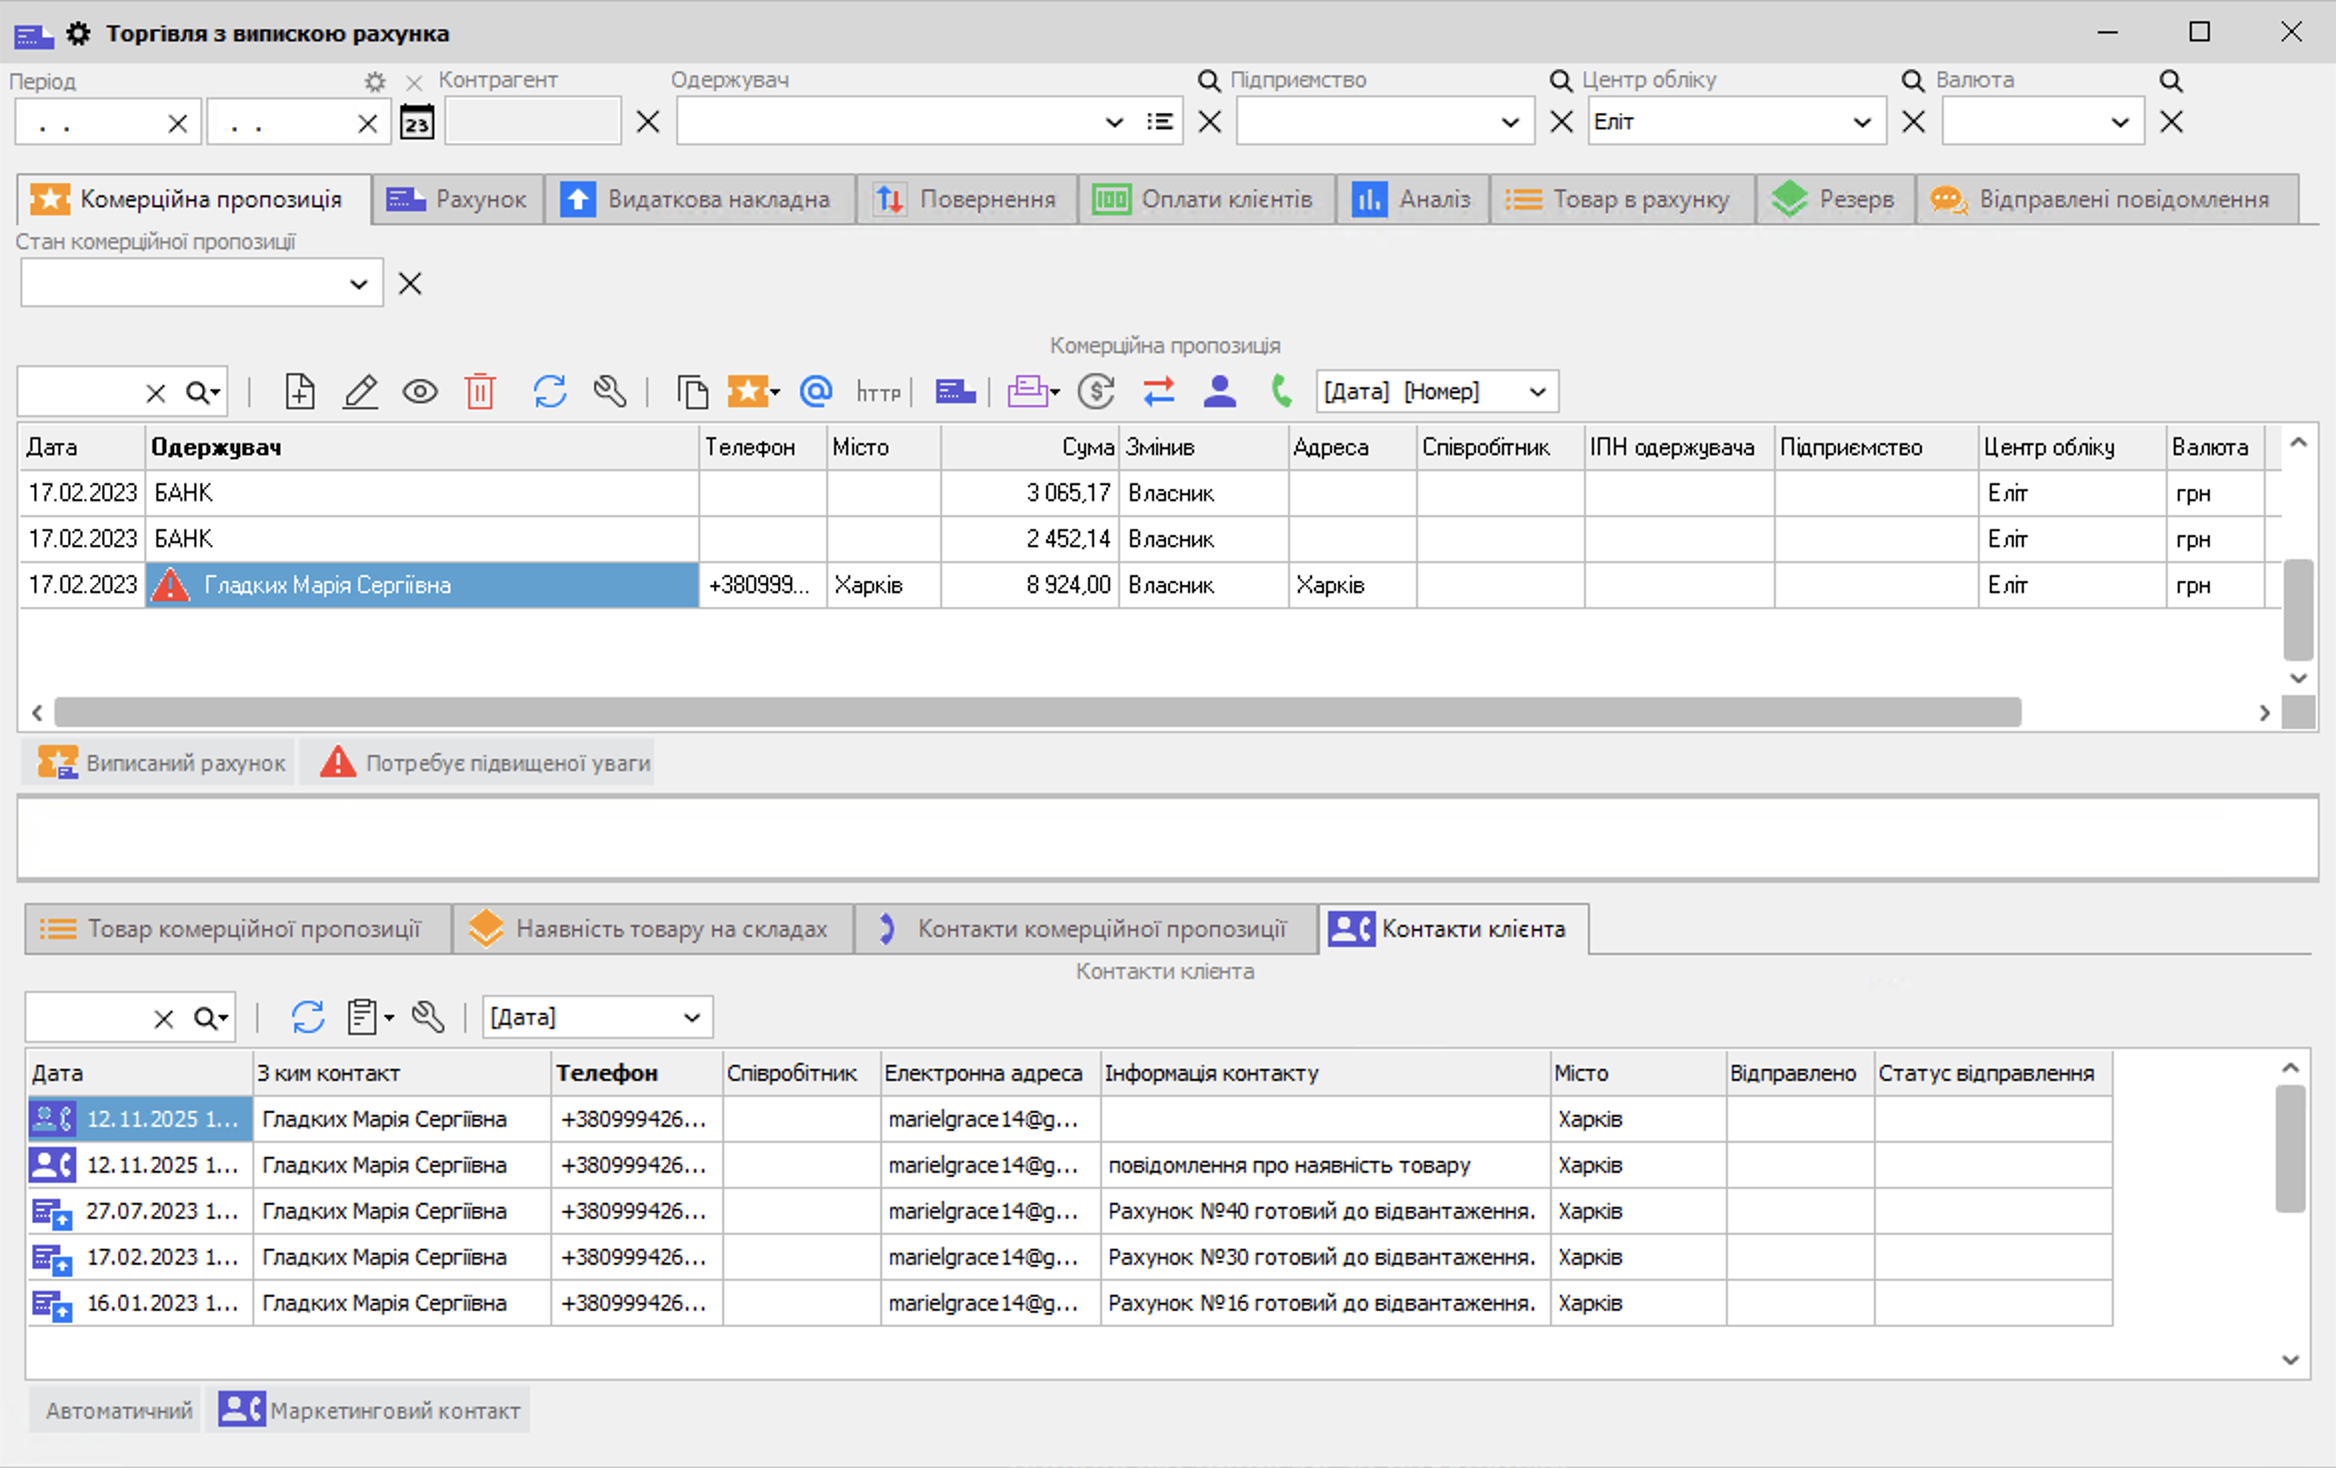Toggle the Маркетинговий контакт filter

(x=370, y=1410)
